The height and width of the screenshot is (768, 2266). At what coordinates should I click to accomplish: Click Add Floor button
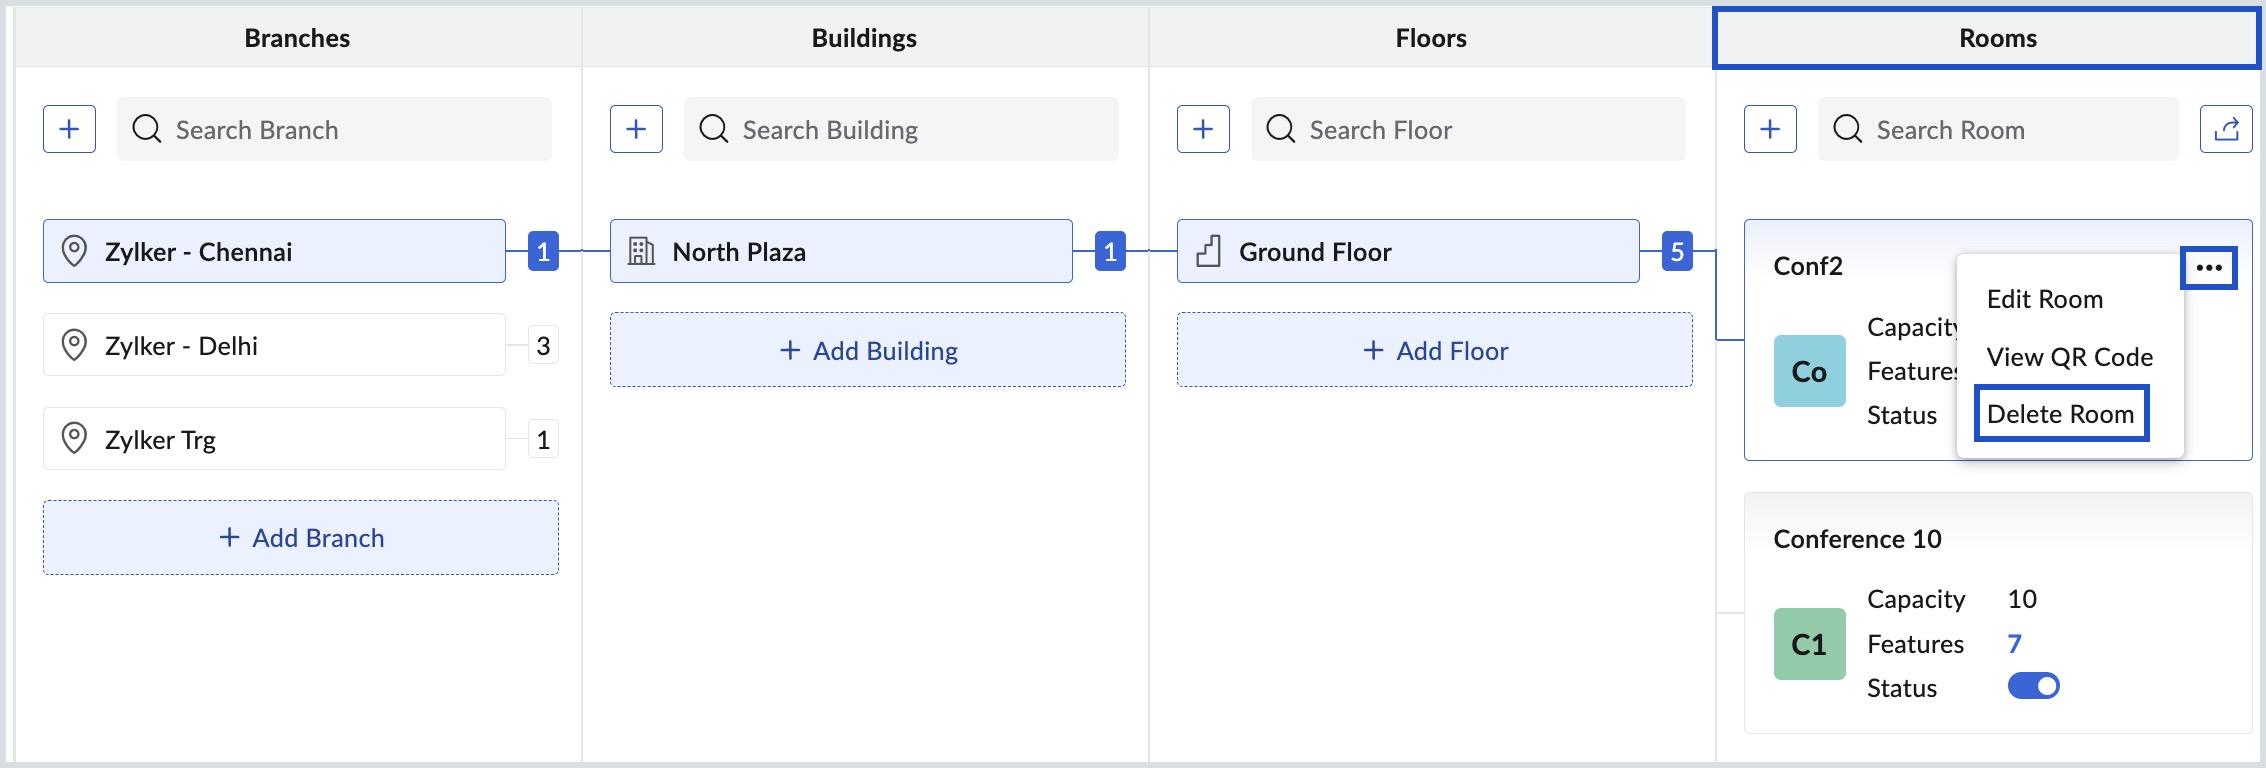[1435, 351]
